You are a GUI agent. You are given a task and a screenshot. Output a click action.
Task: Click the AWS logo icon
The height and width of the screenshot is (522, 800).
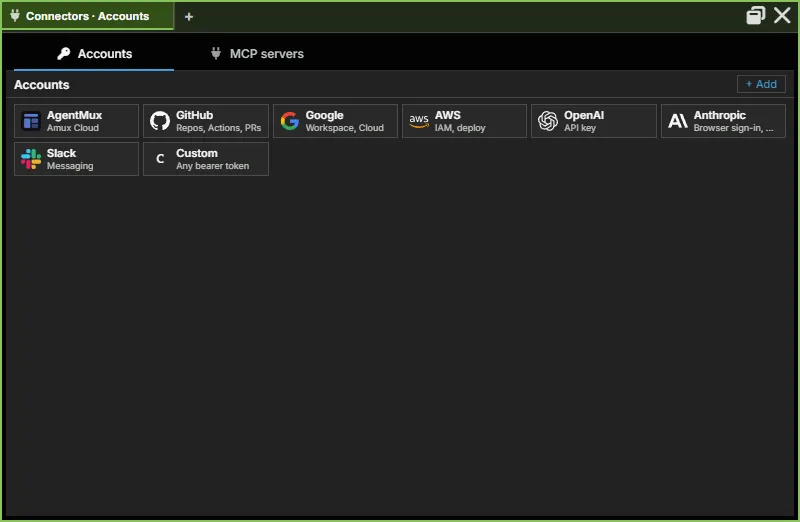(419, 121)
